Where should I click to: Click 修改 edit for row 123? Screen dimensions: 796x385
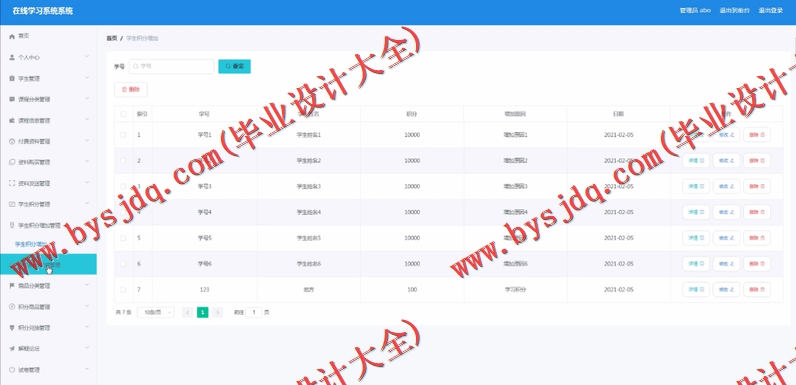(726, 290)
